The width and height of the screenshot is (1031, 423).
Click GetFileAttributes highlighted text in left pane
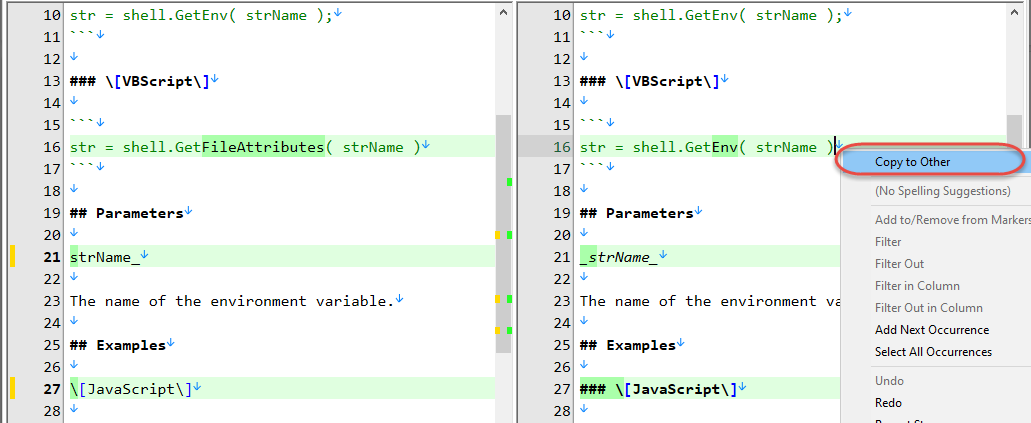pos(263,147)
